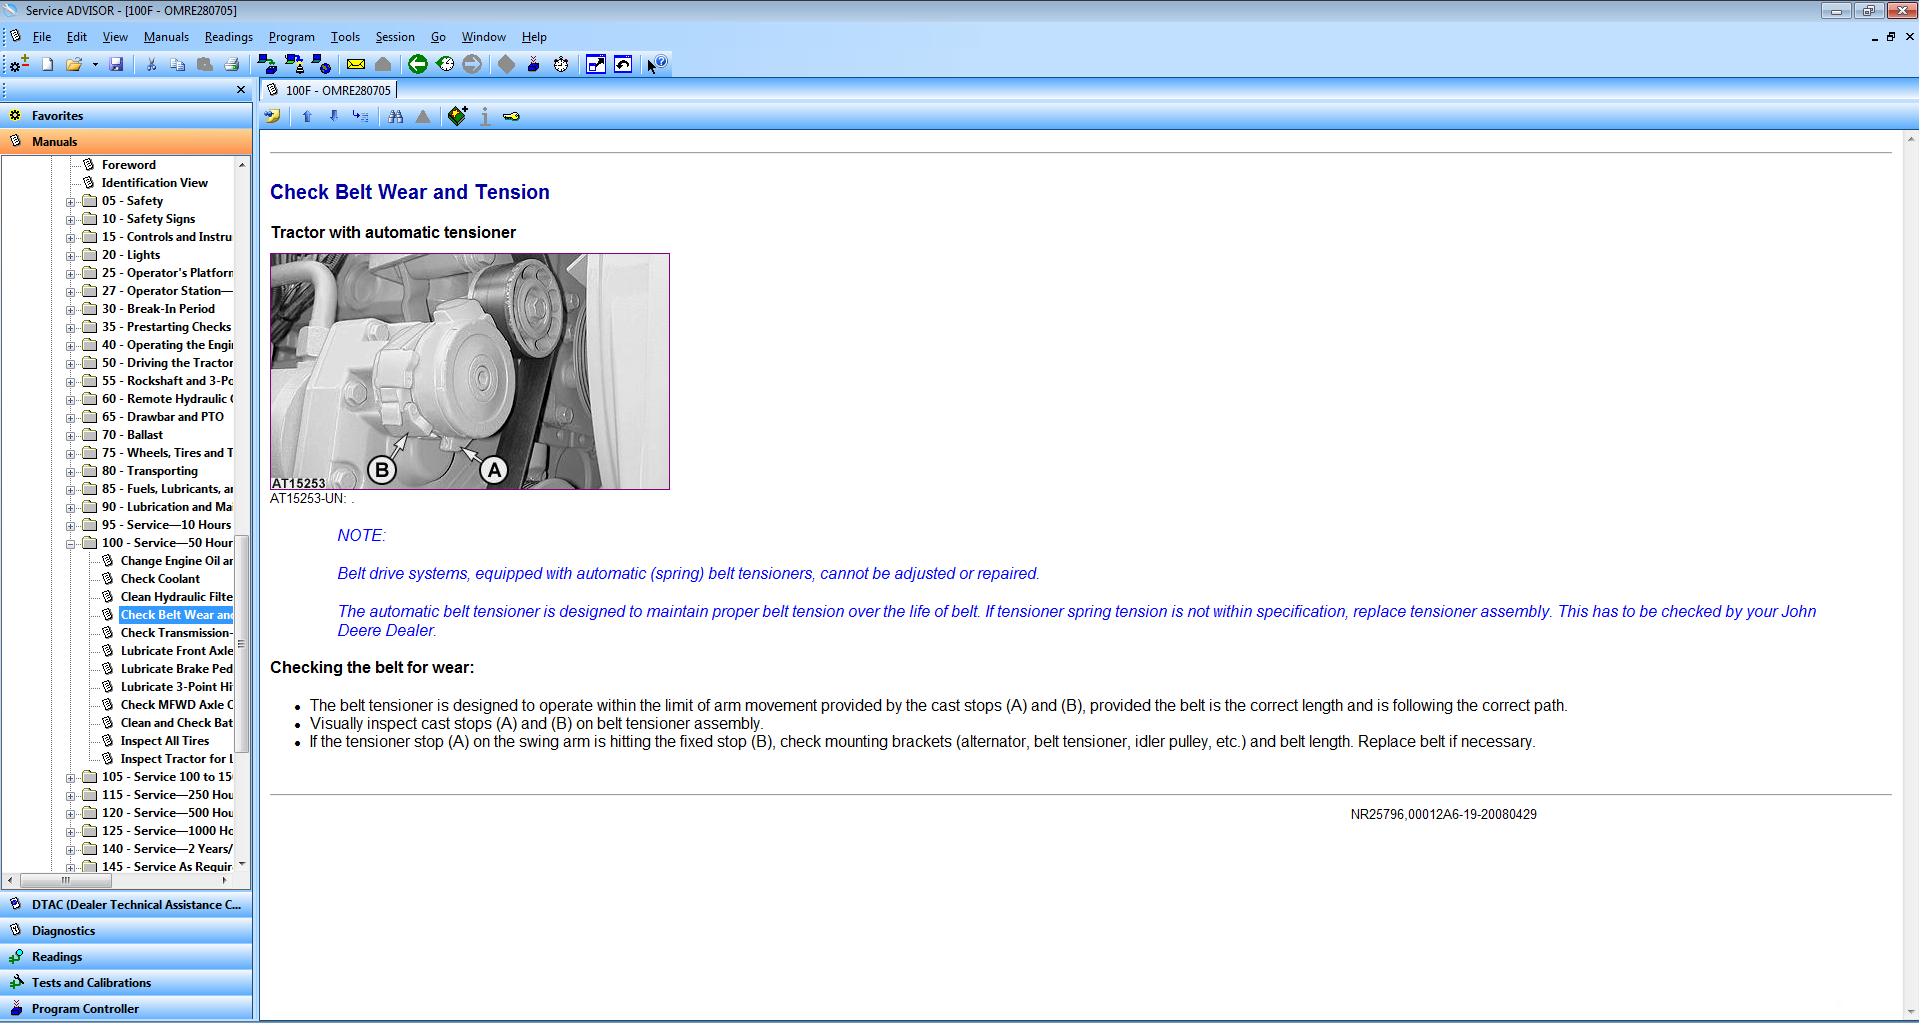This screenshot has width=1919, height=1023.
Task: Close the left navigation pane with X
Action: [x=240, y=90]
